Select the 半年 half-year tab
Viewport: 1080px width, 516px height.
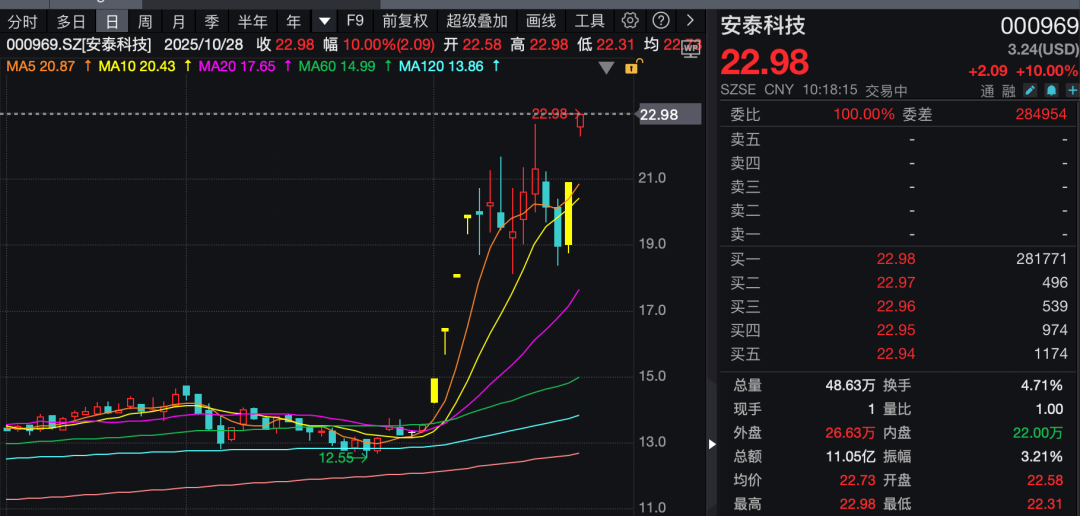(x=252, y=21)
